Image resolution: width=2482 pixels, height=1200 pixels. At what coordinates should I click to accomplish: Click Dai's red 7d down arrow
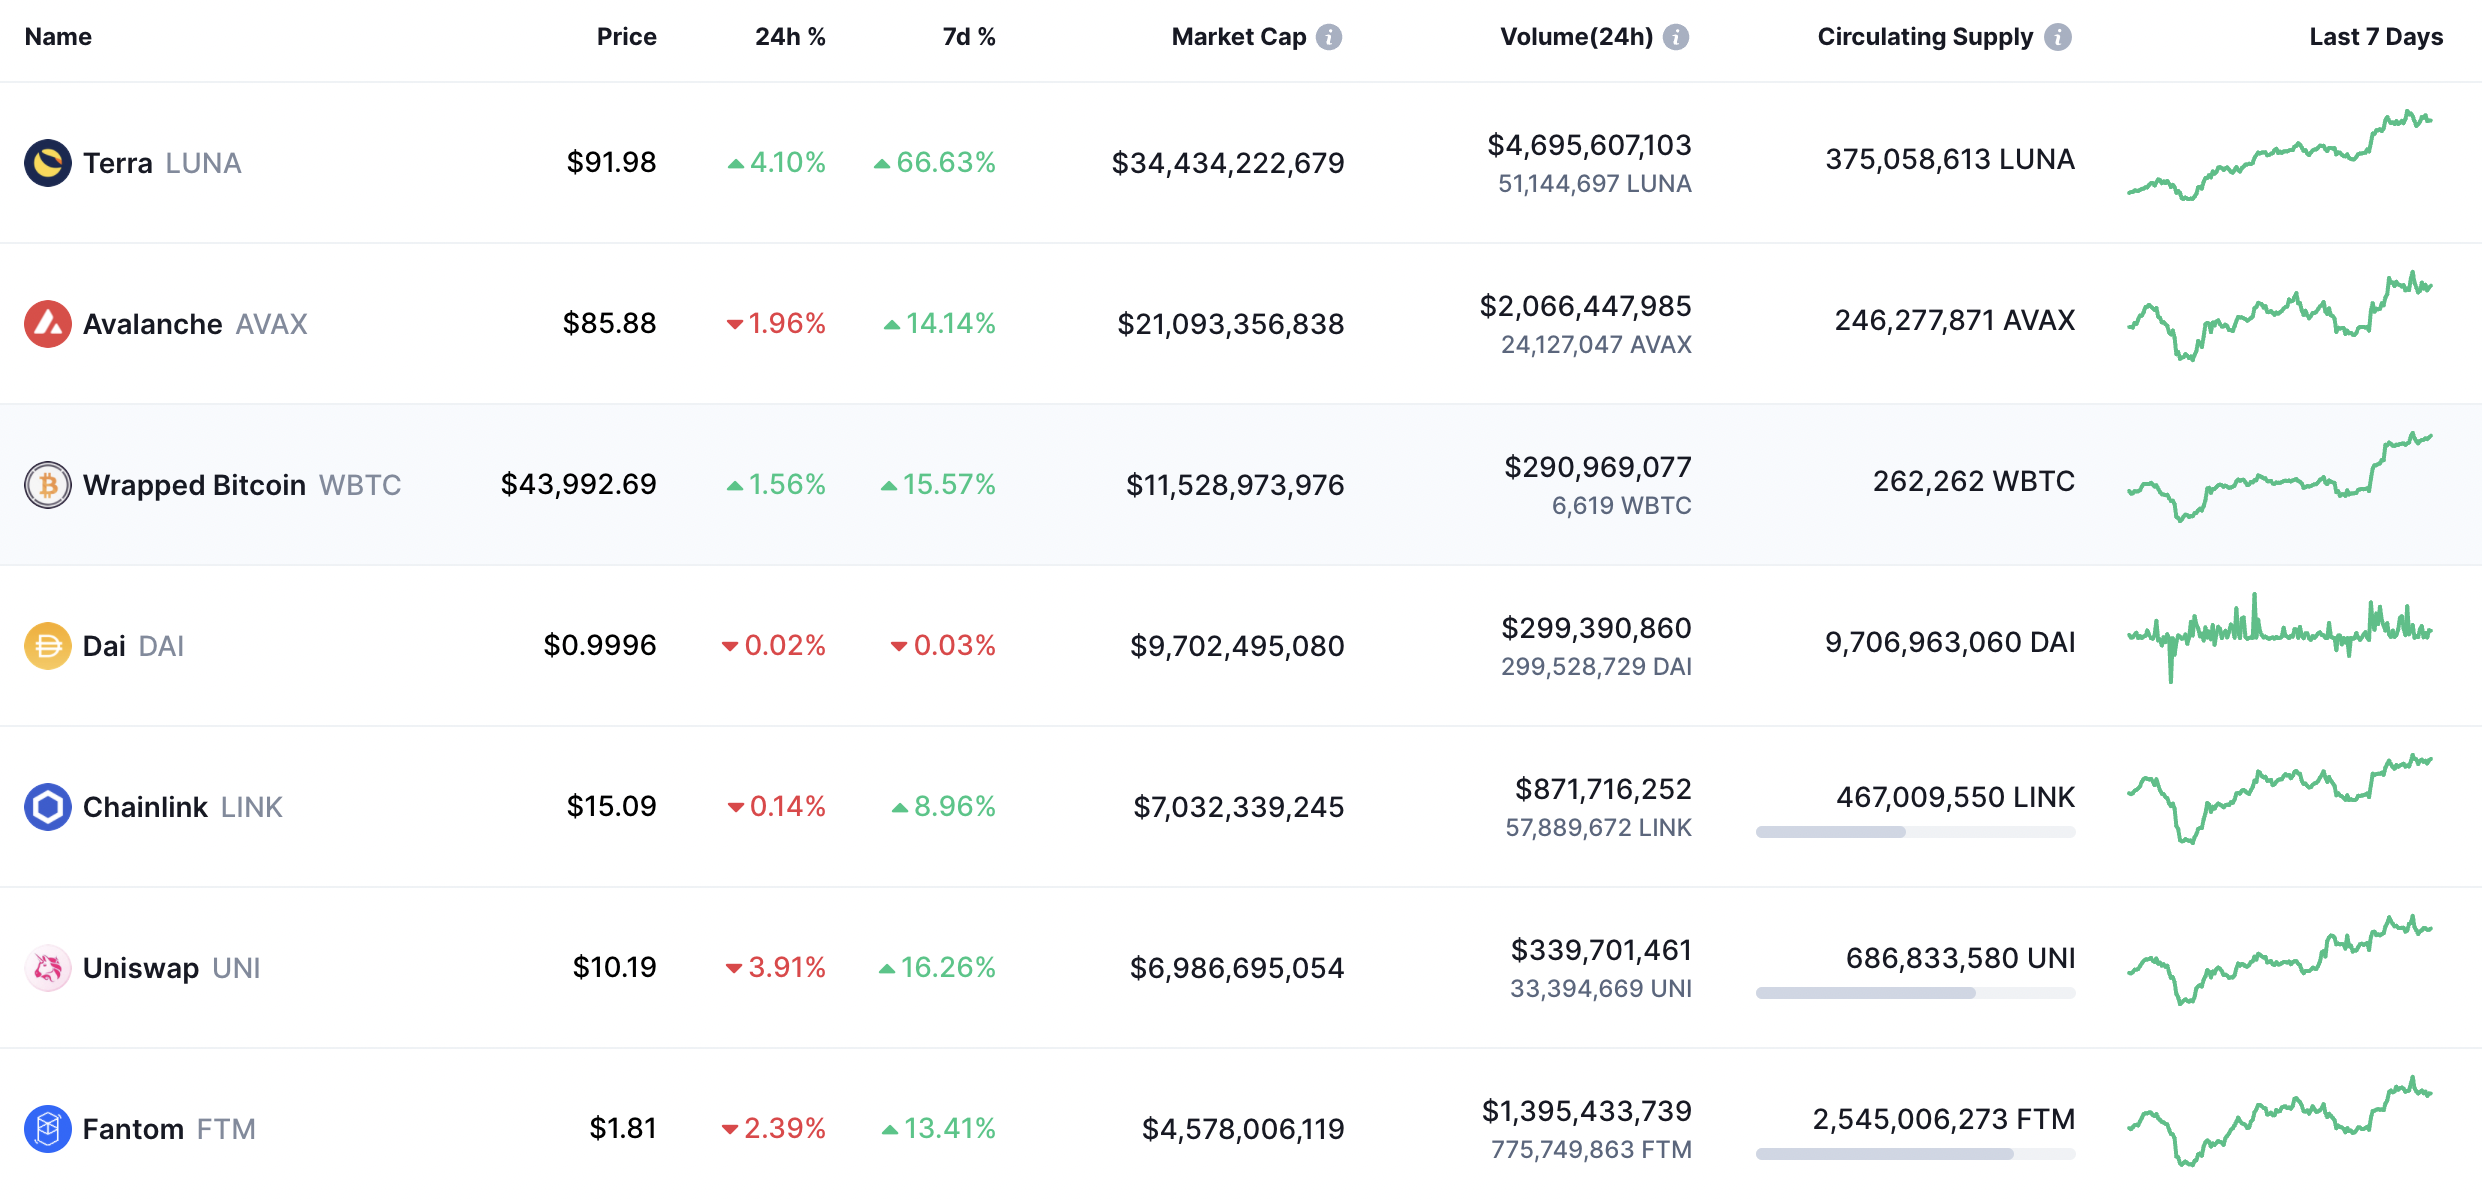coord(899,646)
